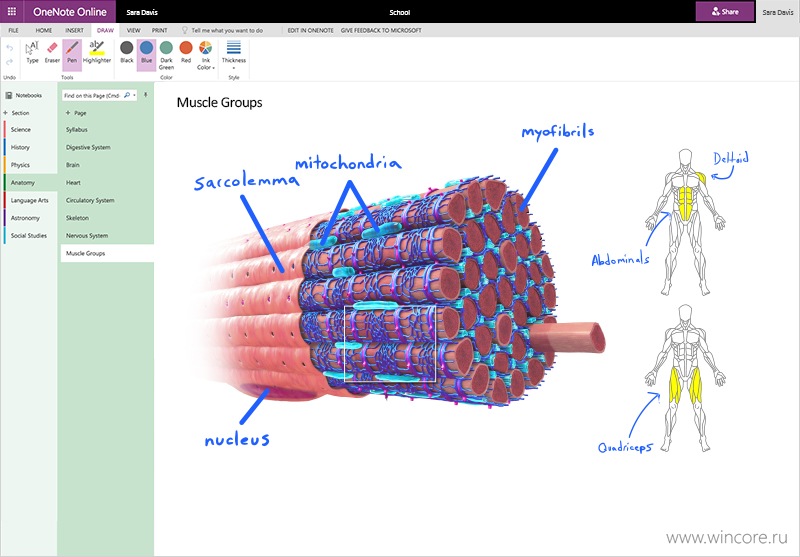Click EDIT IN ONENOTE
This screenshot has height=557, width=800.
pyautogui.click(x=310, y=30)
